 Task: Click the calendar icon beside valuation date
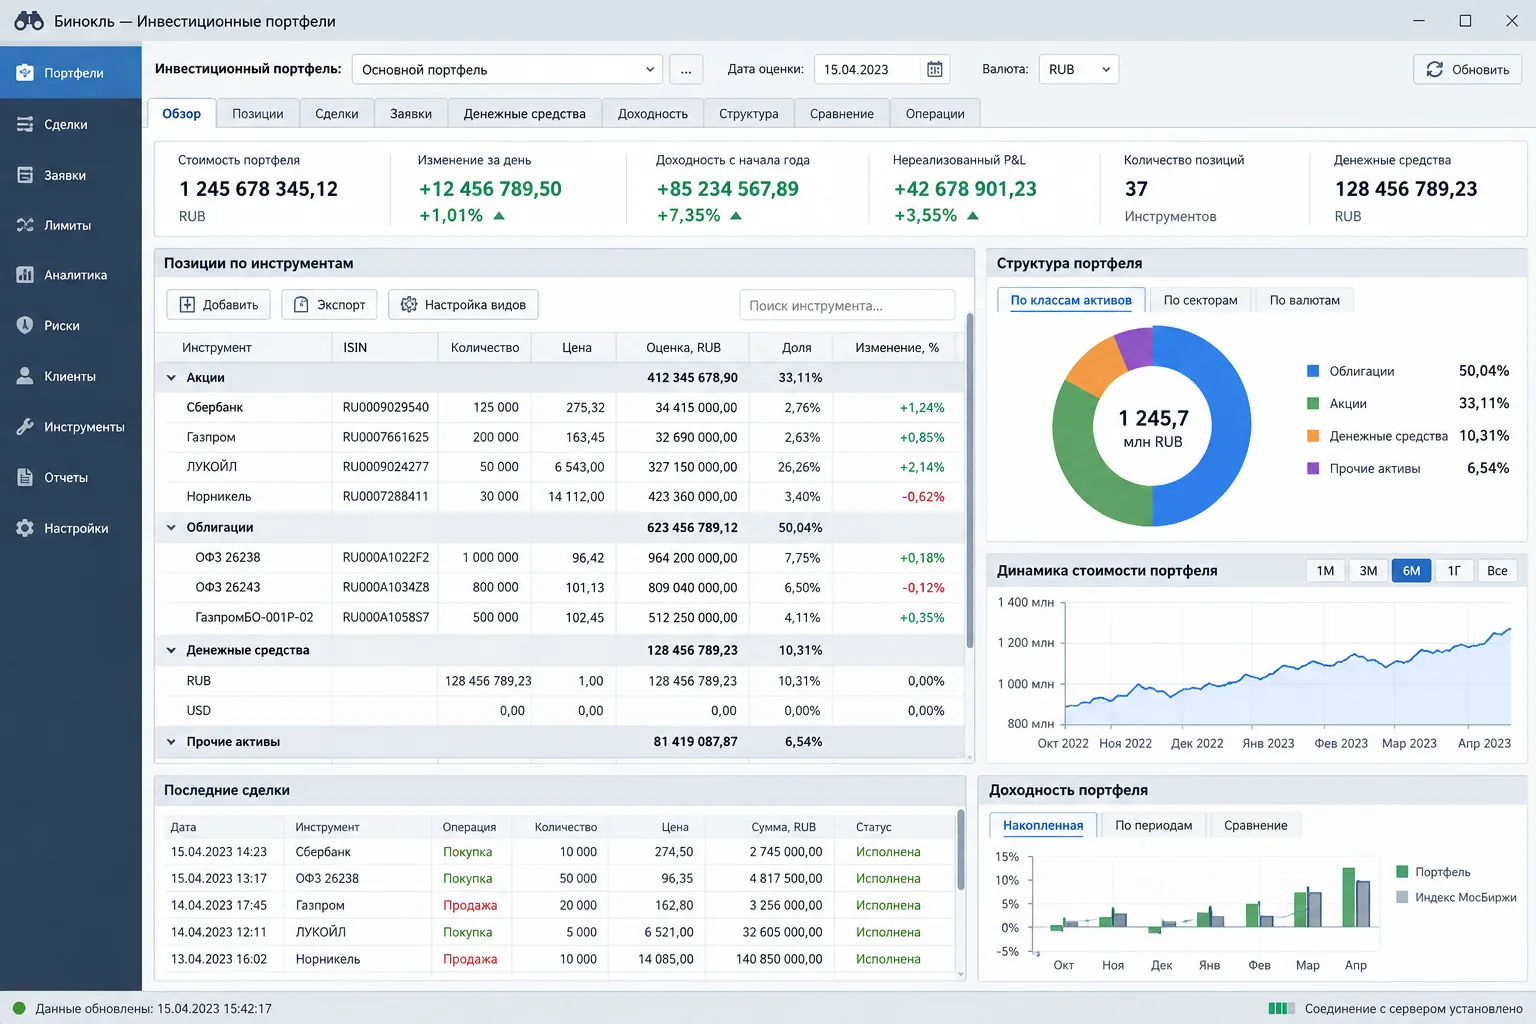click(x=935, y=69)
